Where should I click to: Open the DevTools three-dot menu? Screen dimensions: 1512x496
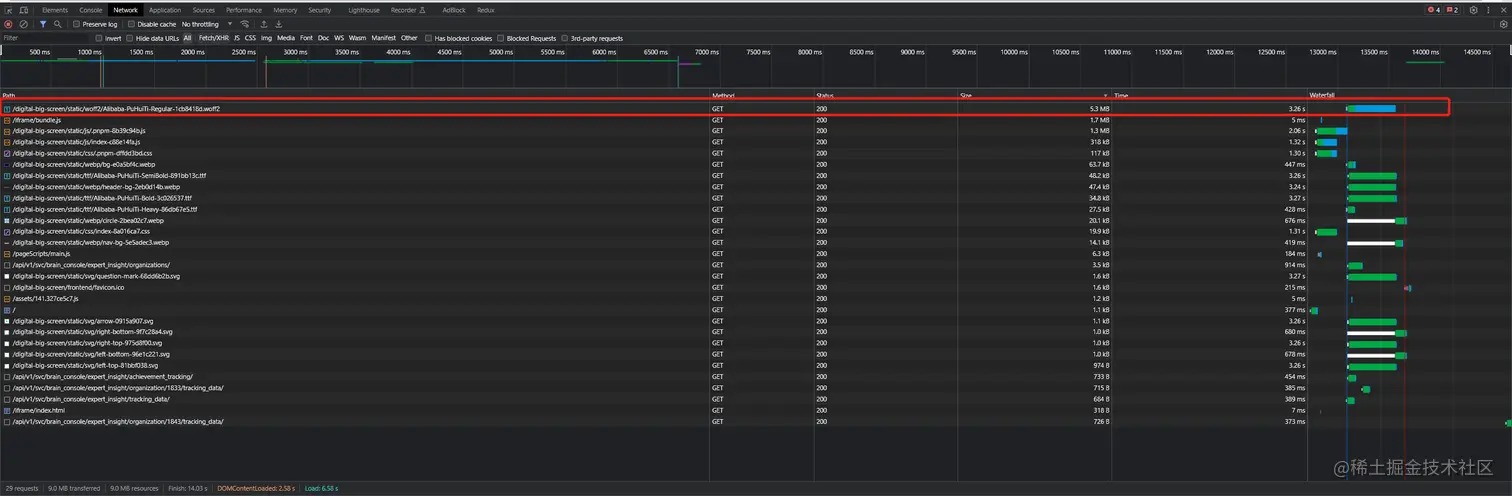[x=1486, y=10]
